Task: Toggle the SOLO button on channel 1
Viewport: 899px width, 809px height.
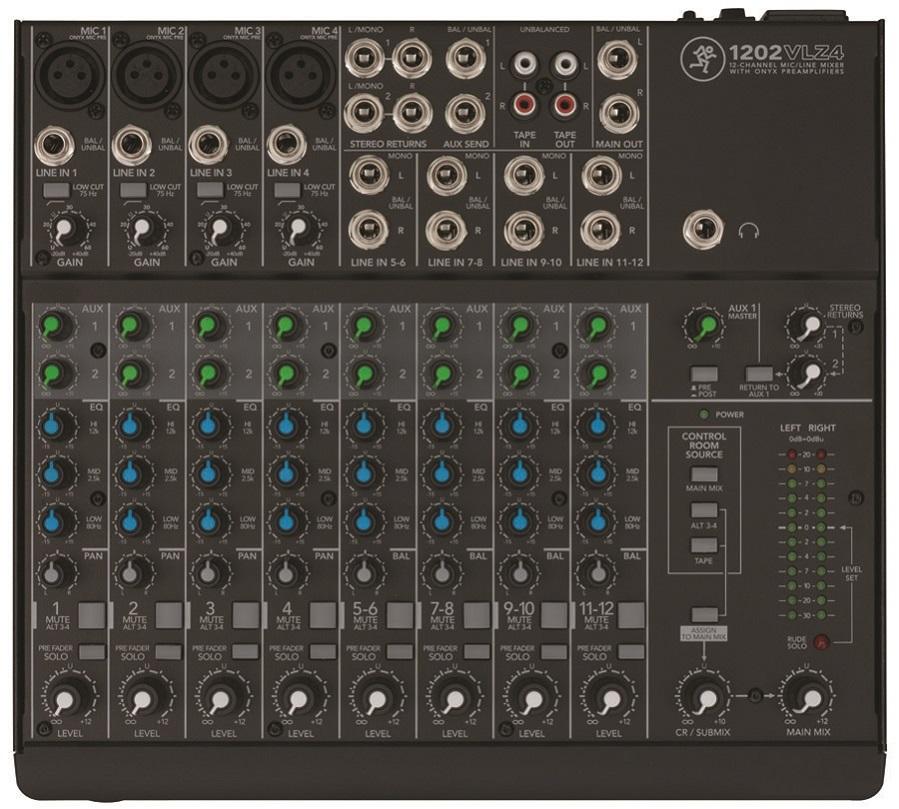Action: (x=92, y=651)
